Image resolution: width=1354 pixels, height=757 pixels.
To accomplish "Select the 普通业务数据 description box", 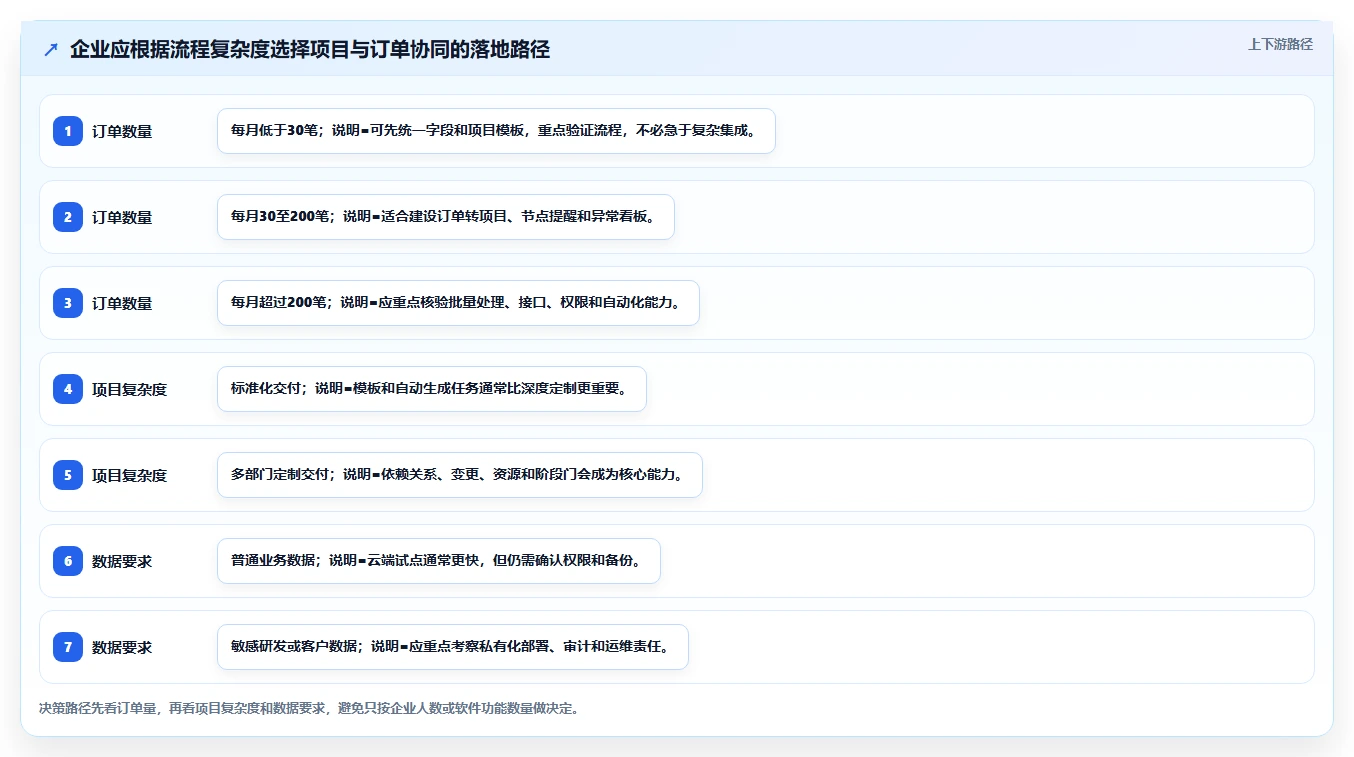I will pyautogui.click(x=439, y=561).
